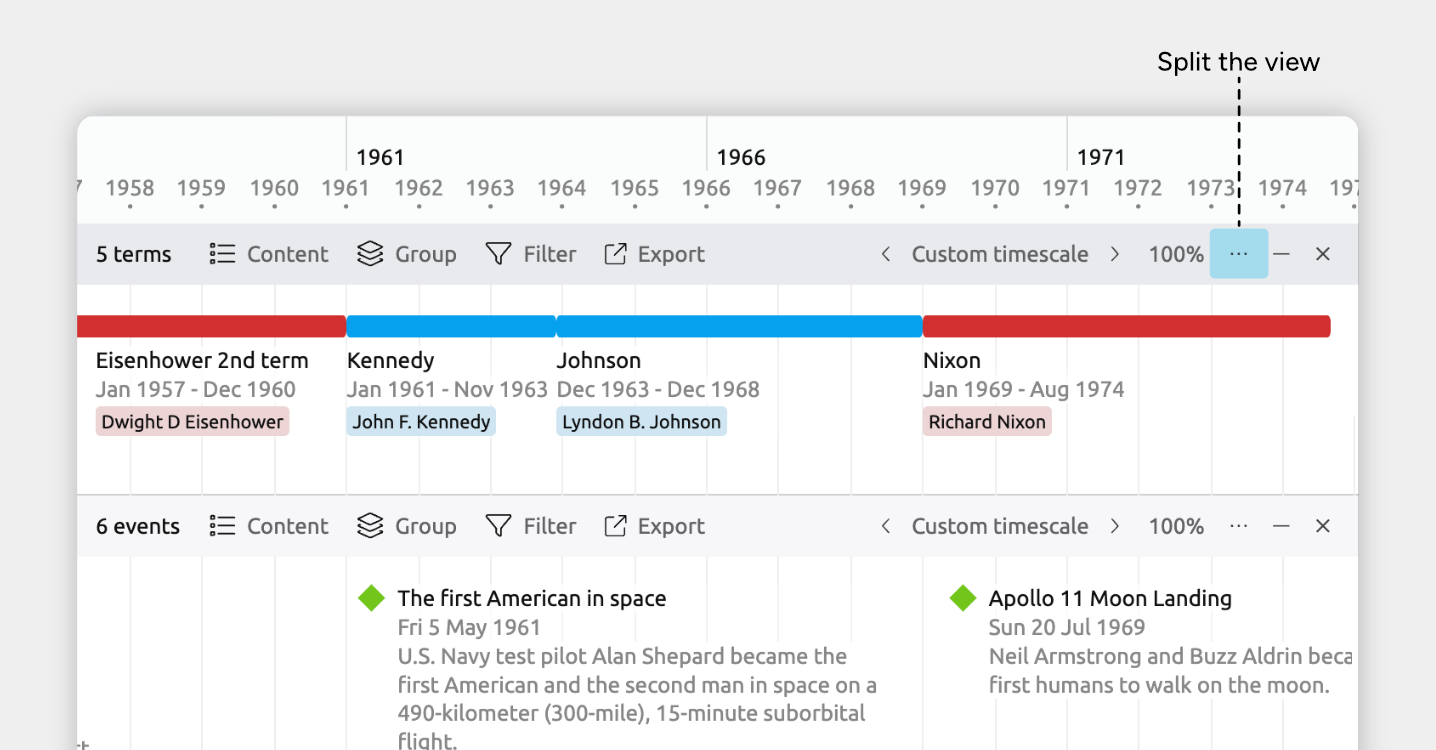Click the Dwight D Eisenhower tag
1436x750 pixels.
point(192,422)
